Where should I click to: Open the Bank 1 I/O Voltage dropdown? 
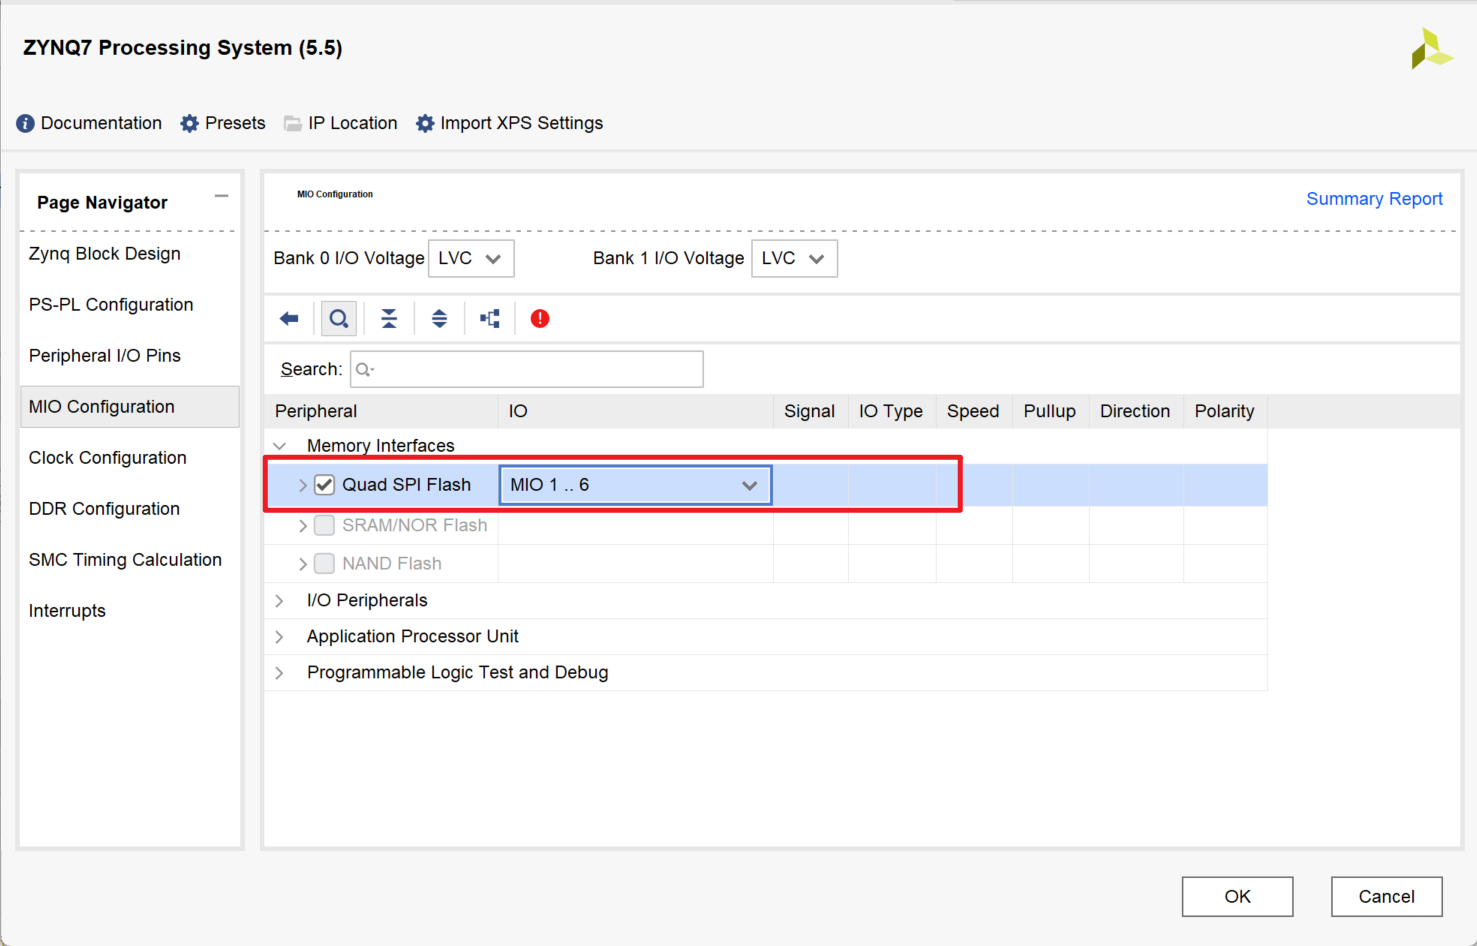(794, 259)
